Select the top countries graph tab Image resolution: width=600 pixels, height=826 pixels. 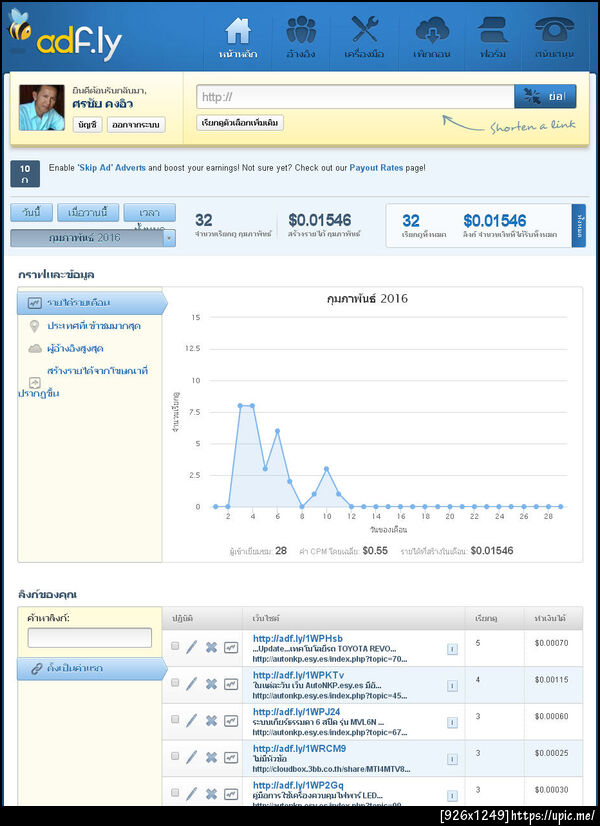coord(93,326)
